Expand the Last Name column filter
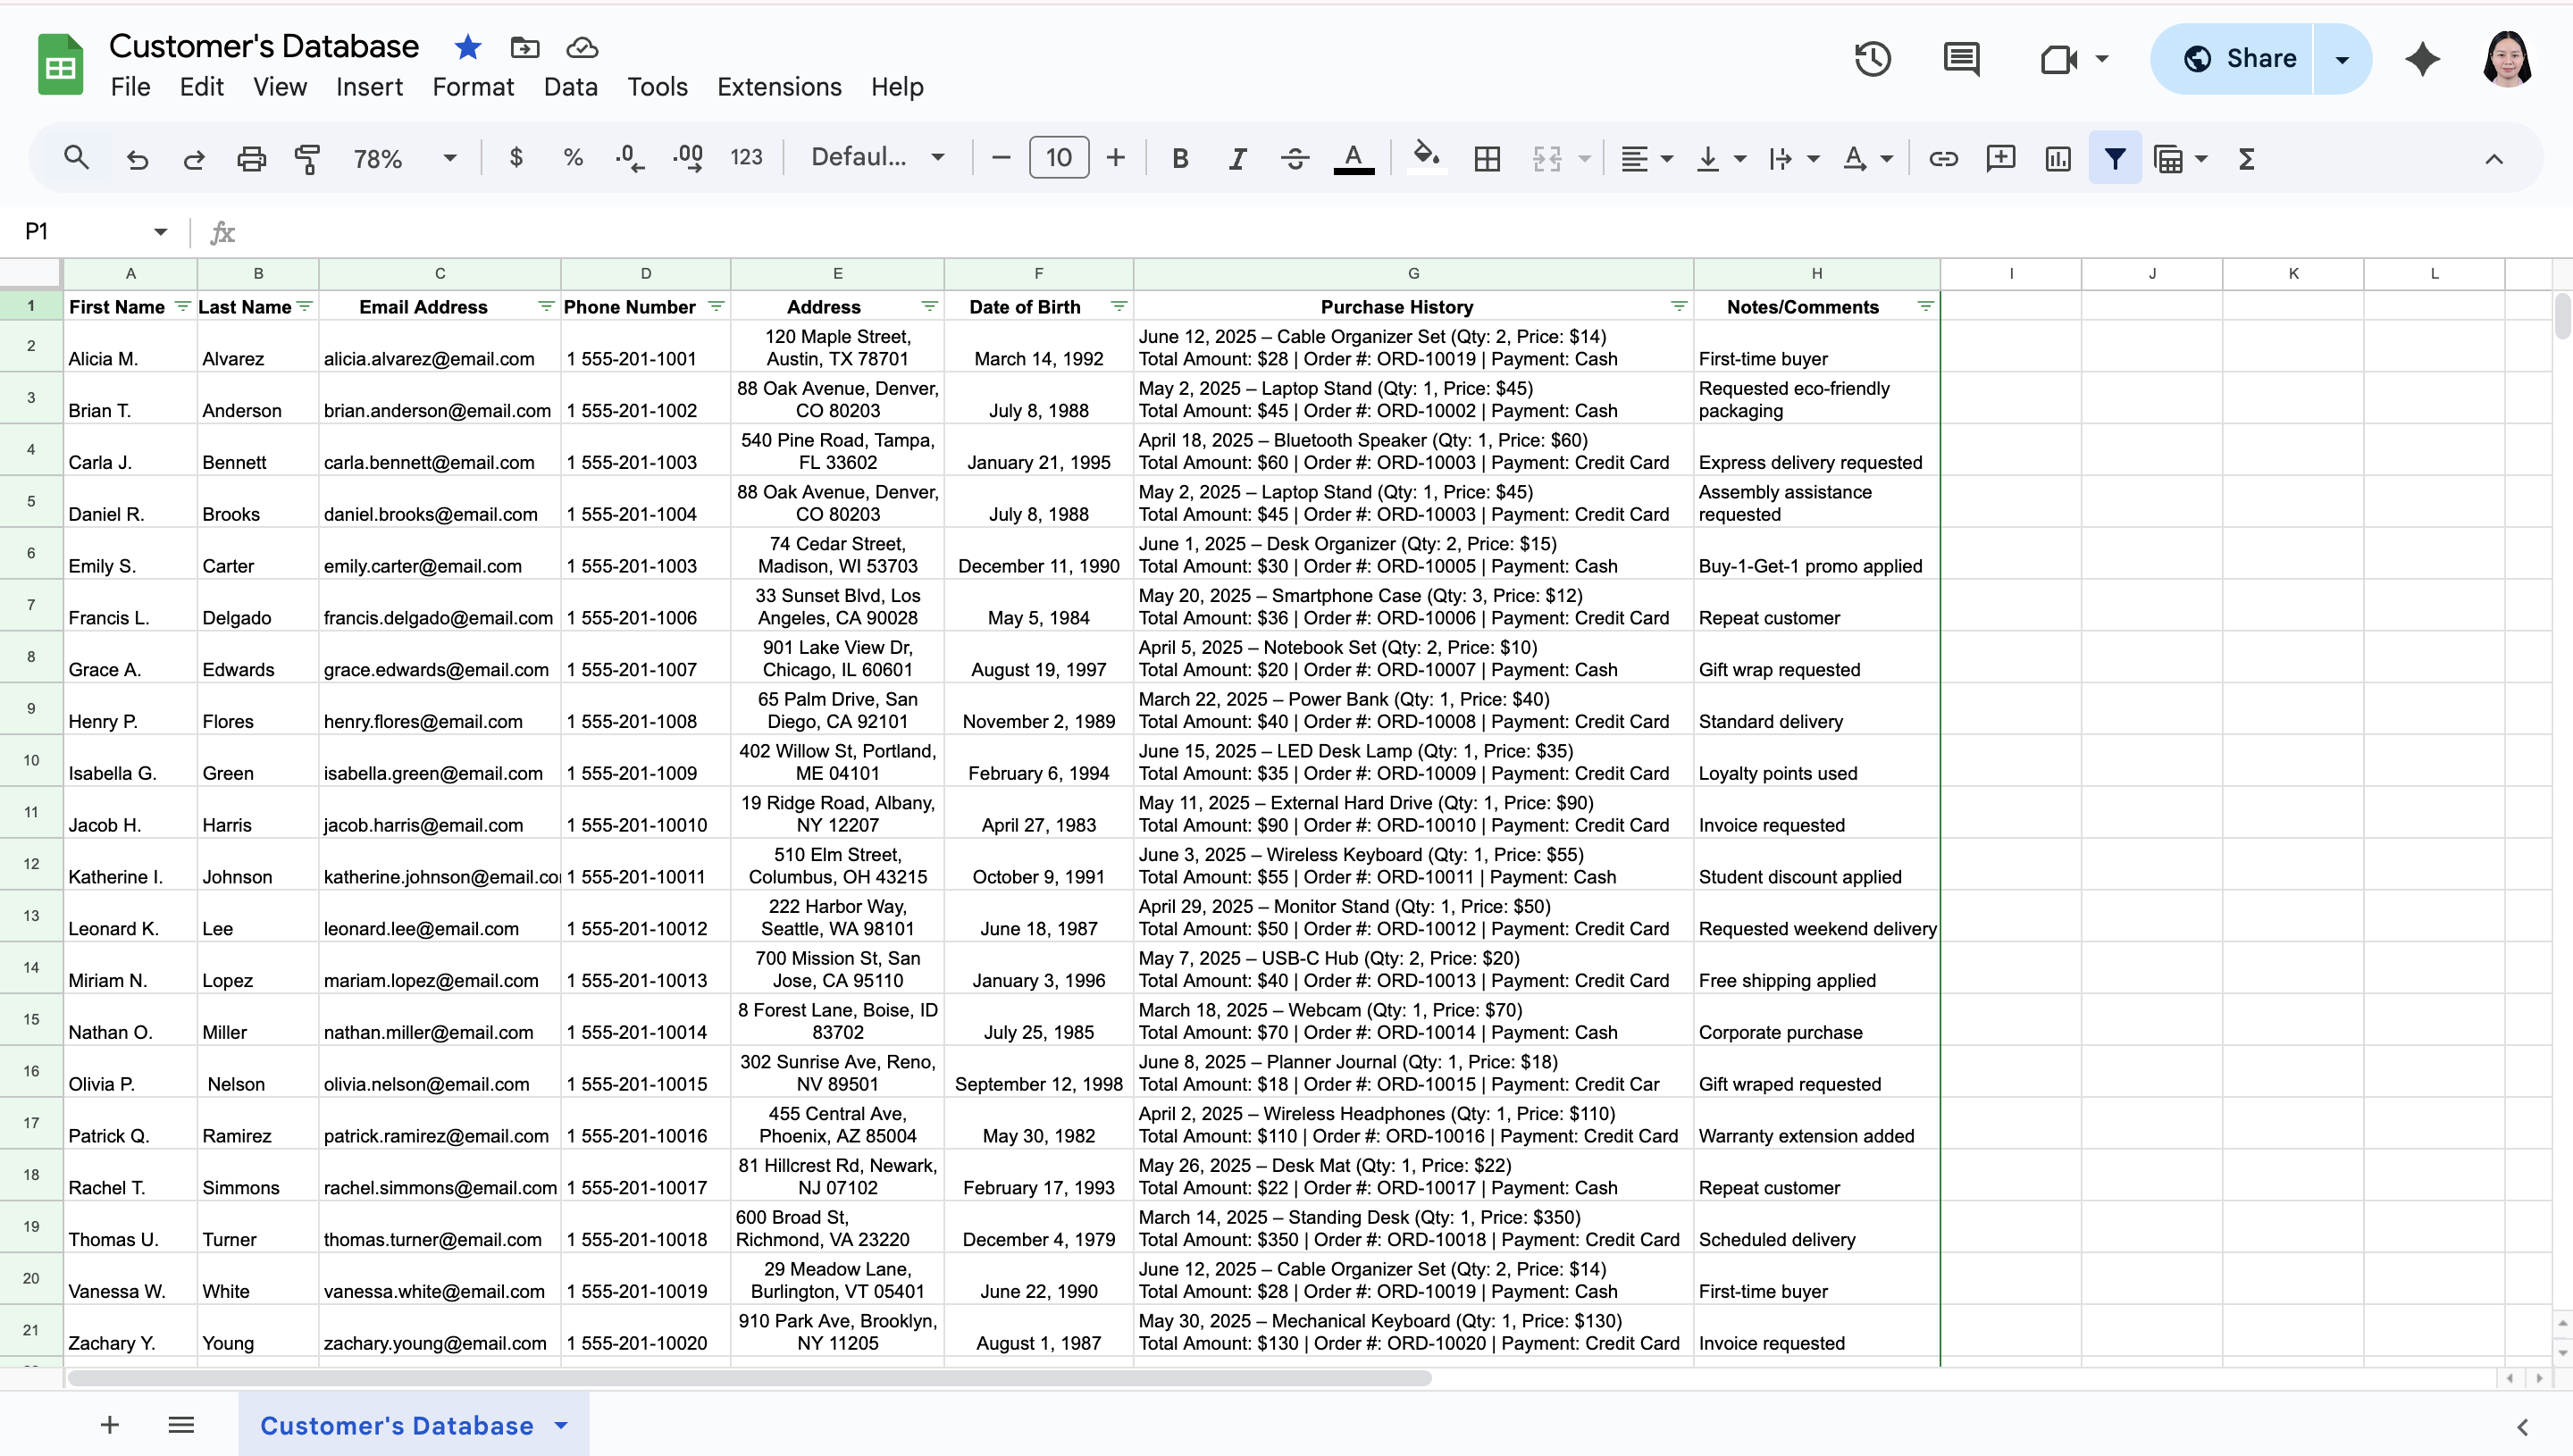2573x1456 pixels. 305,306
